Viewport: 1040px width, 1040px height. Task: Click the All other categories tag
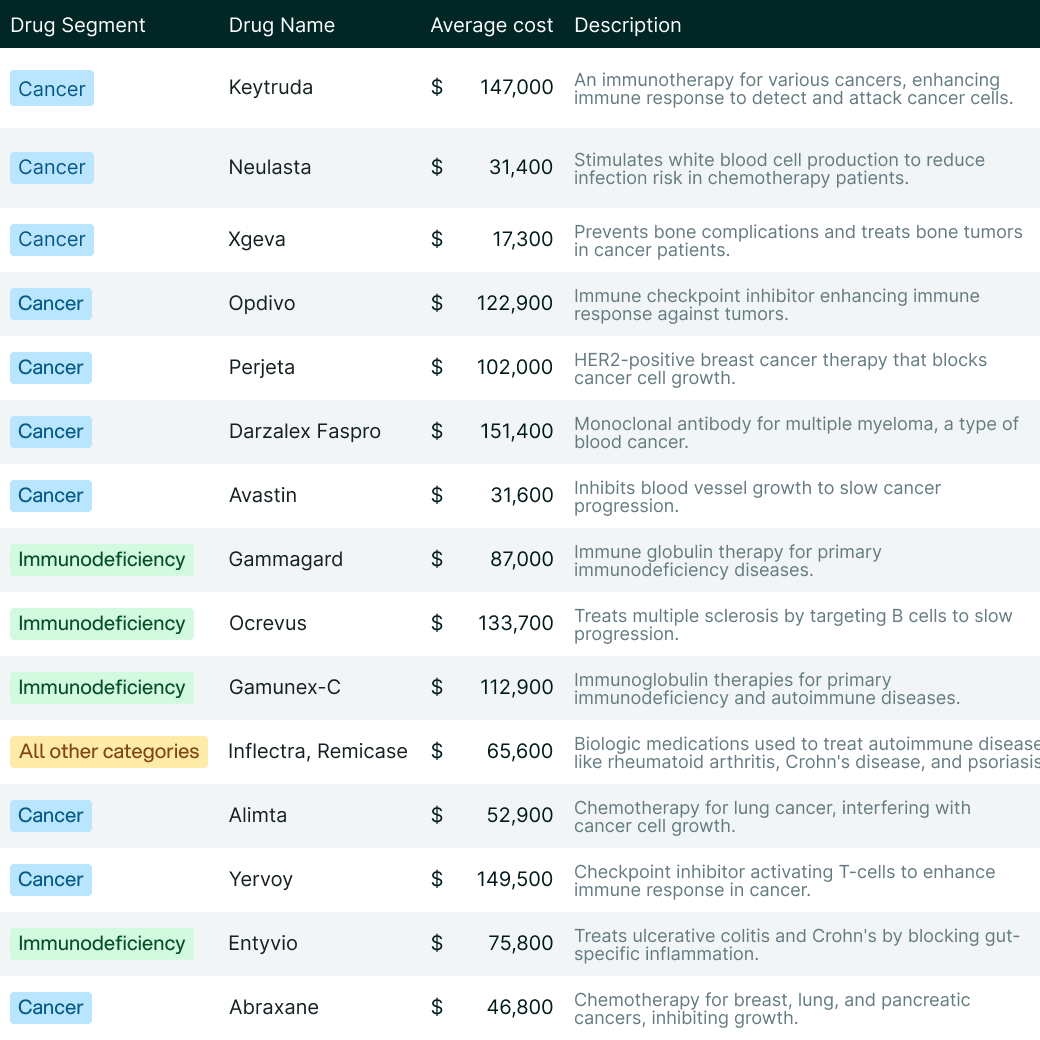(x=109, y=751)
